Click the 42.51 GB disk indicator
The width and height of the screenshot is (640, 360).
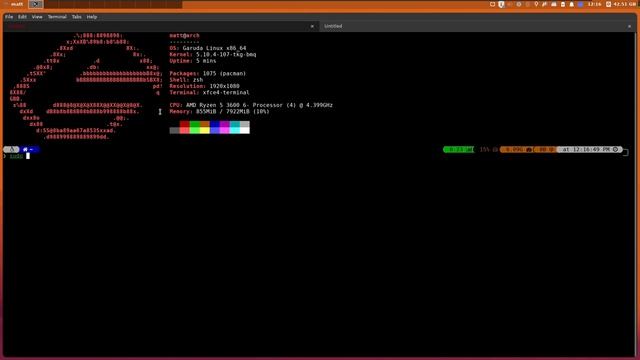tap(621, 4)
